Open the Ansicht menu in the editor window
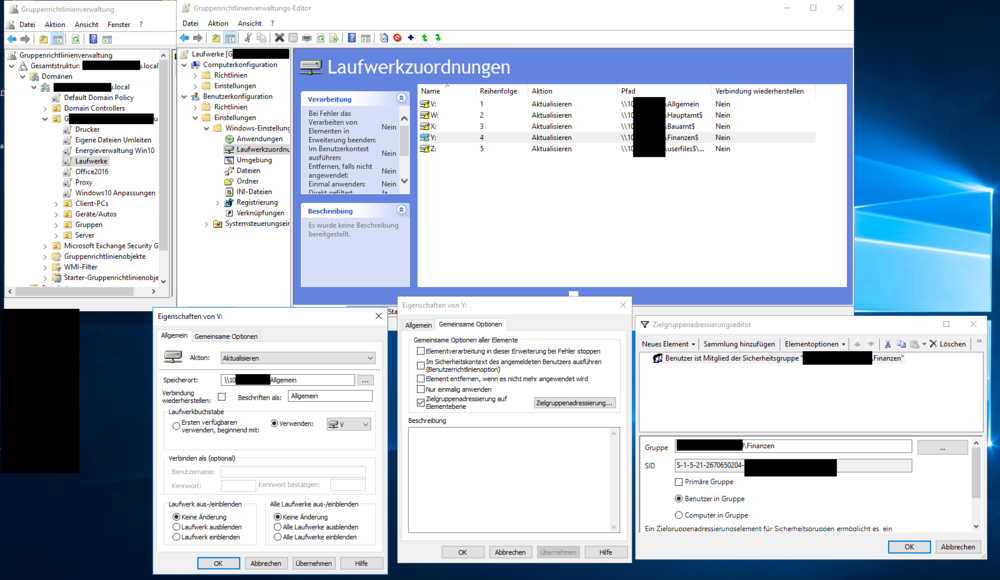The width and height of the screenshot is (1000, 580). pyautogui.click(x=250, y=23)
